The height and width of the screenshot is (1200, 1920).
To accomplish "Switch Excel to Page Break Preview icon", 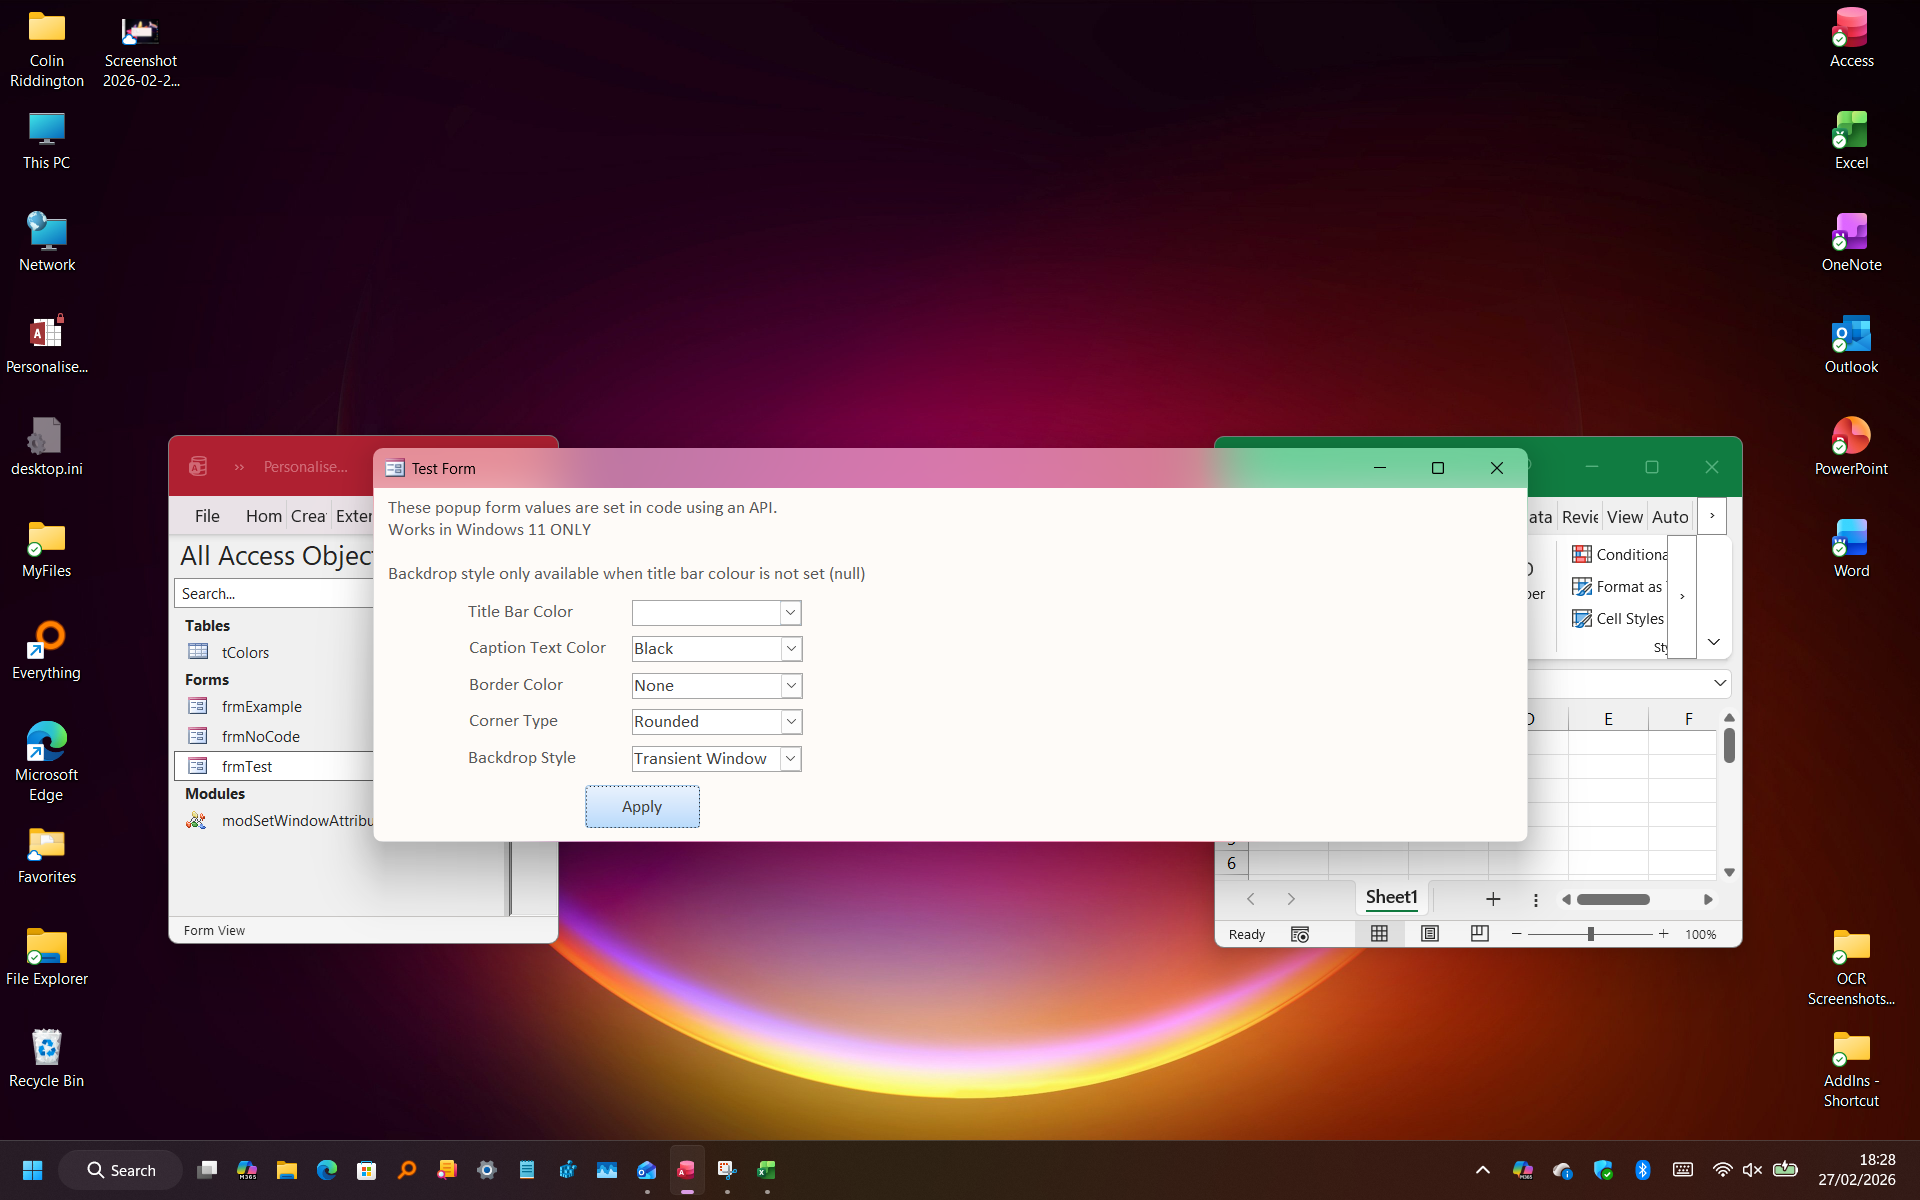I will click(1480, 933).
